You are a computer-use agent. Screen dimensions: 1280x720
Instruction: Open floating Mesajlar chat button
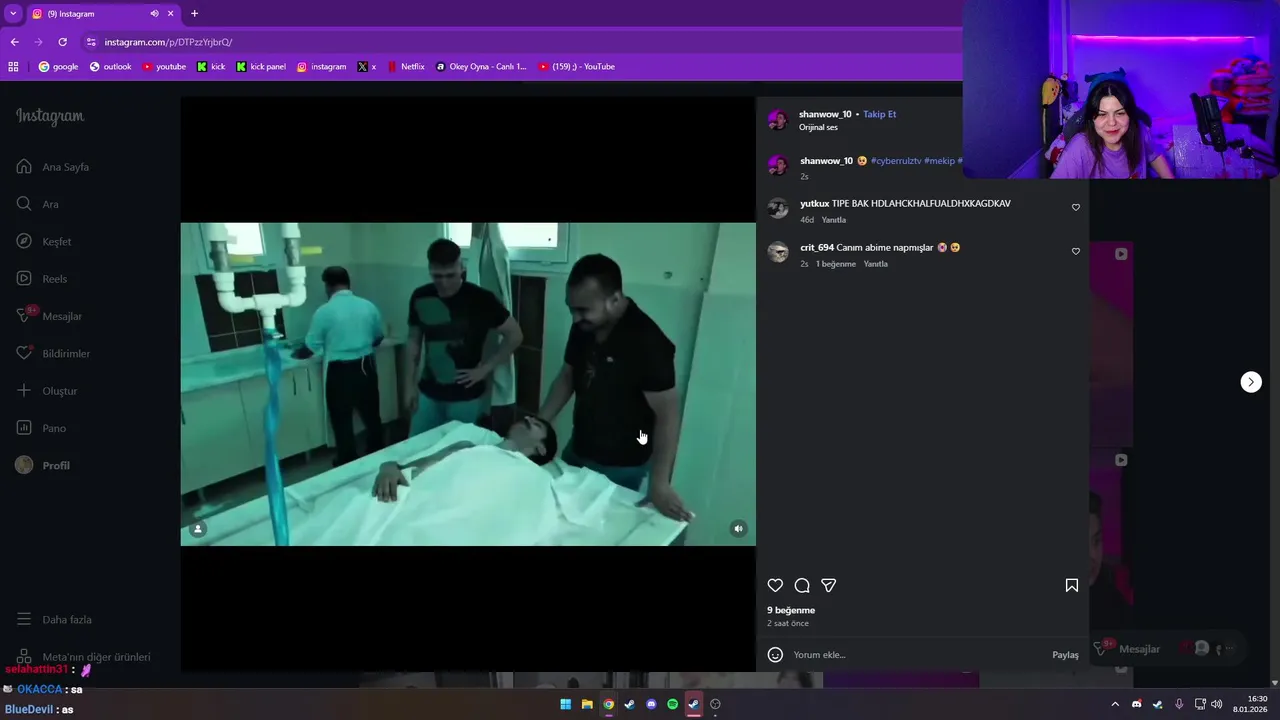coord(1128,649)
